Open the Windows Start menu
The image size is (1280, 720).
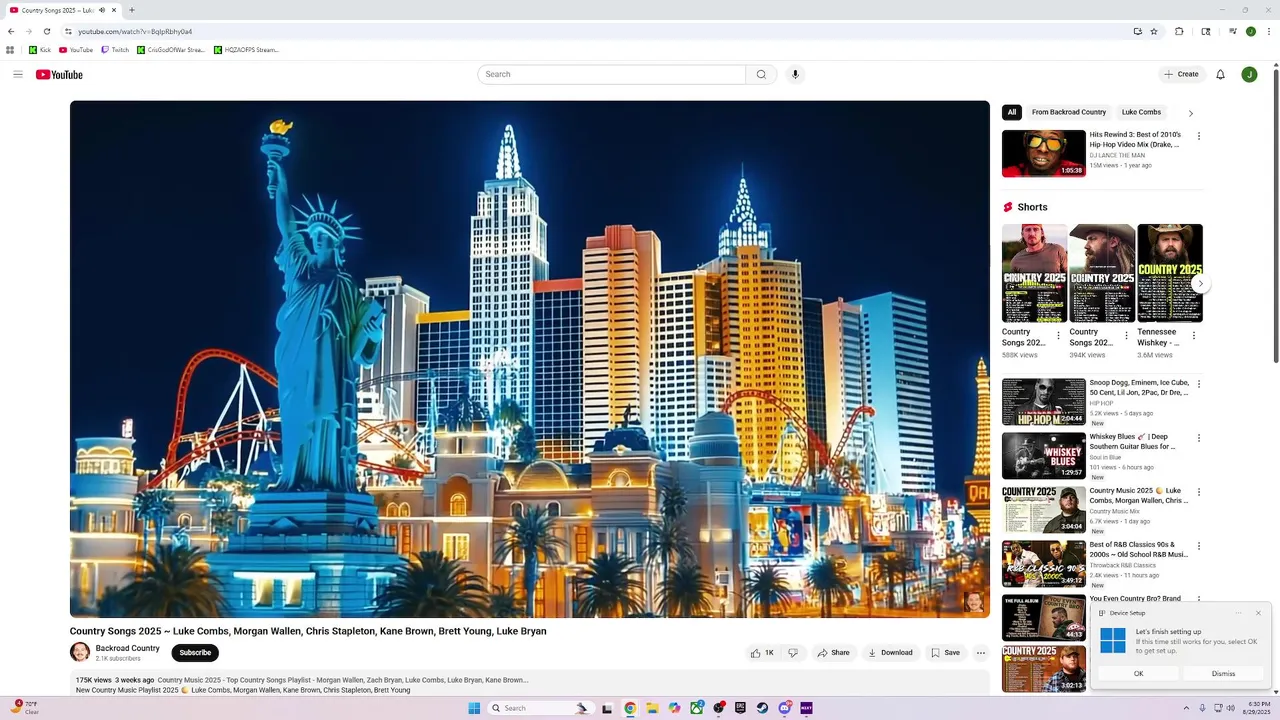click(x=474, y=708)
